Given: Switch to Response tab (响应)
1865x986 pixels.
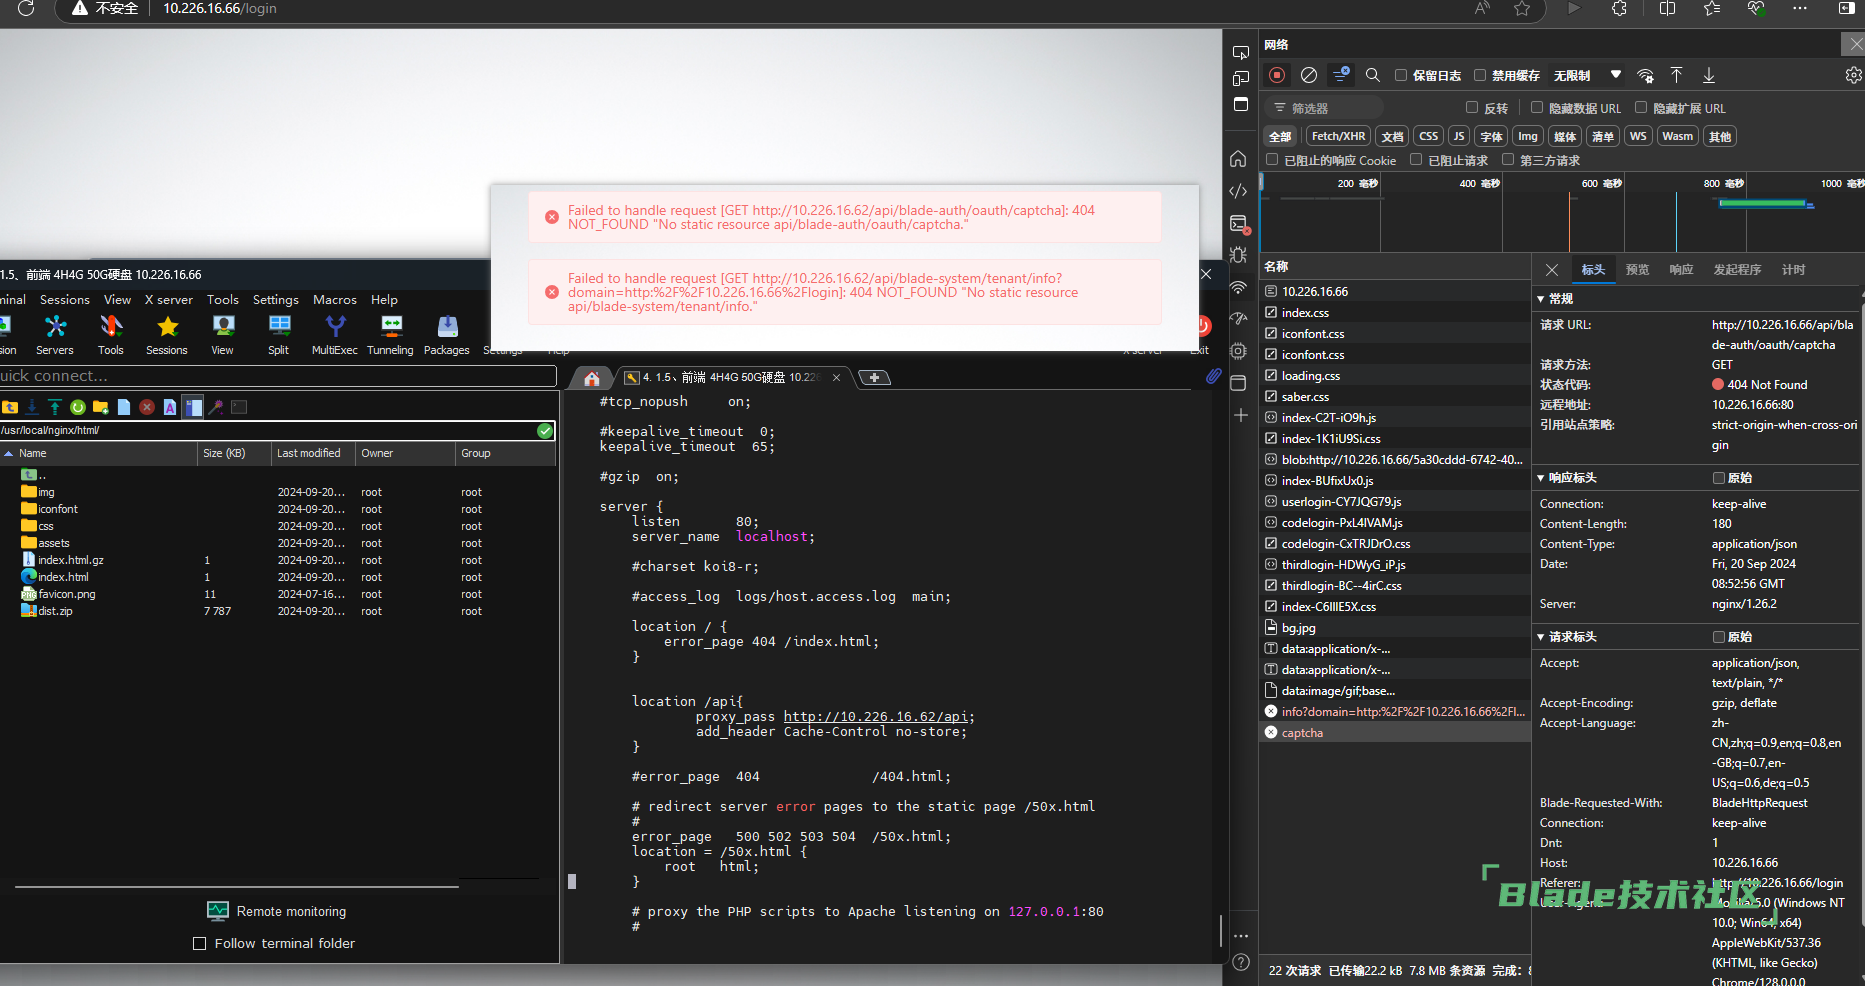Looking at the screenshot, I should coord(1681,270).
